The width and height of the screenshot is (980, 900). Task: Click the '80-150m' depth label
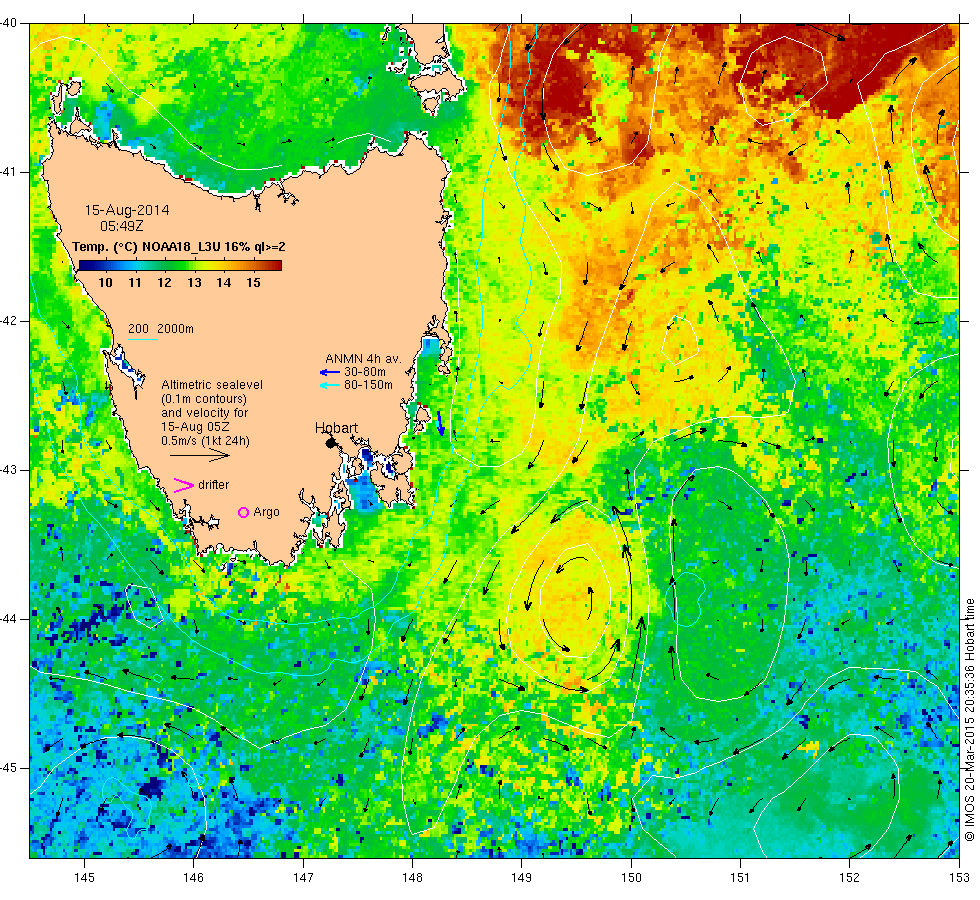coord(368,386)
